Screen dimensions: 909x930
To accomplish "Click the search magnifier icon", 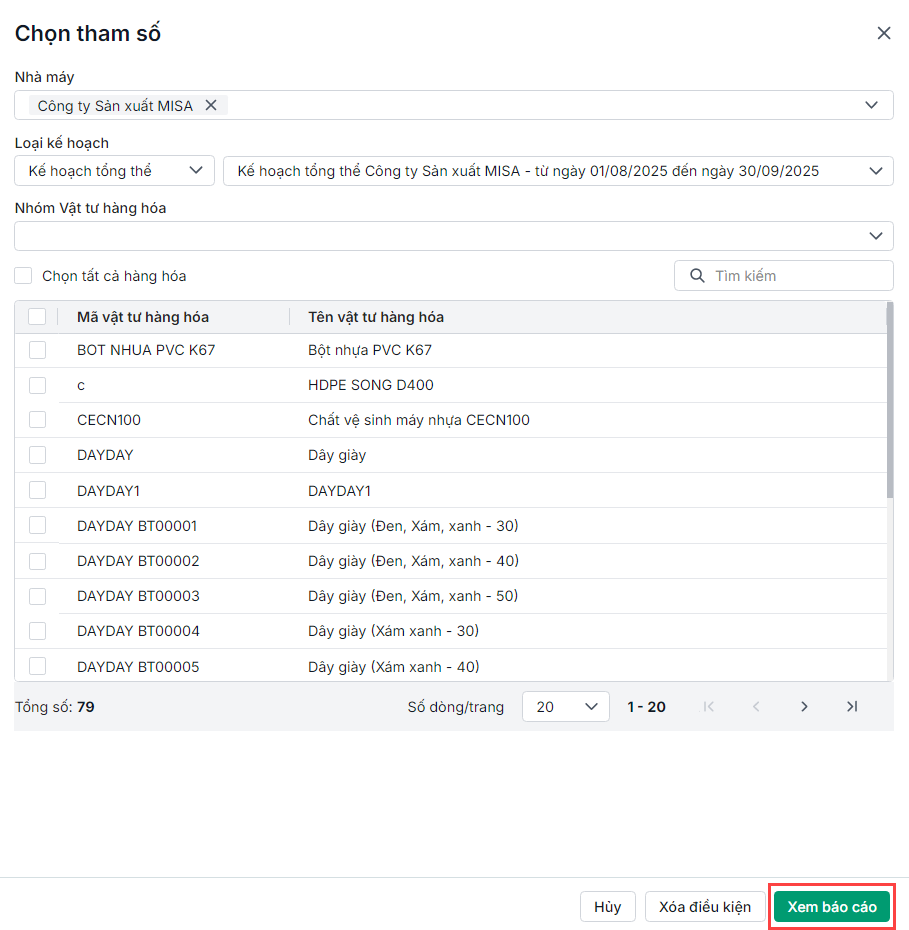I will [697, 276].
